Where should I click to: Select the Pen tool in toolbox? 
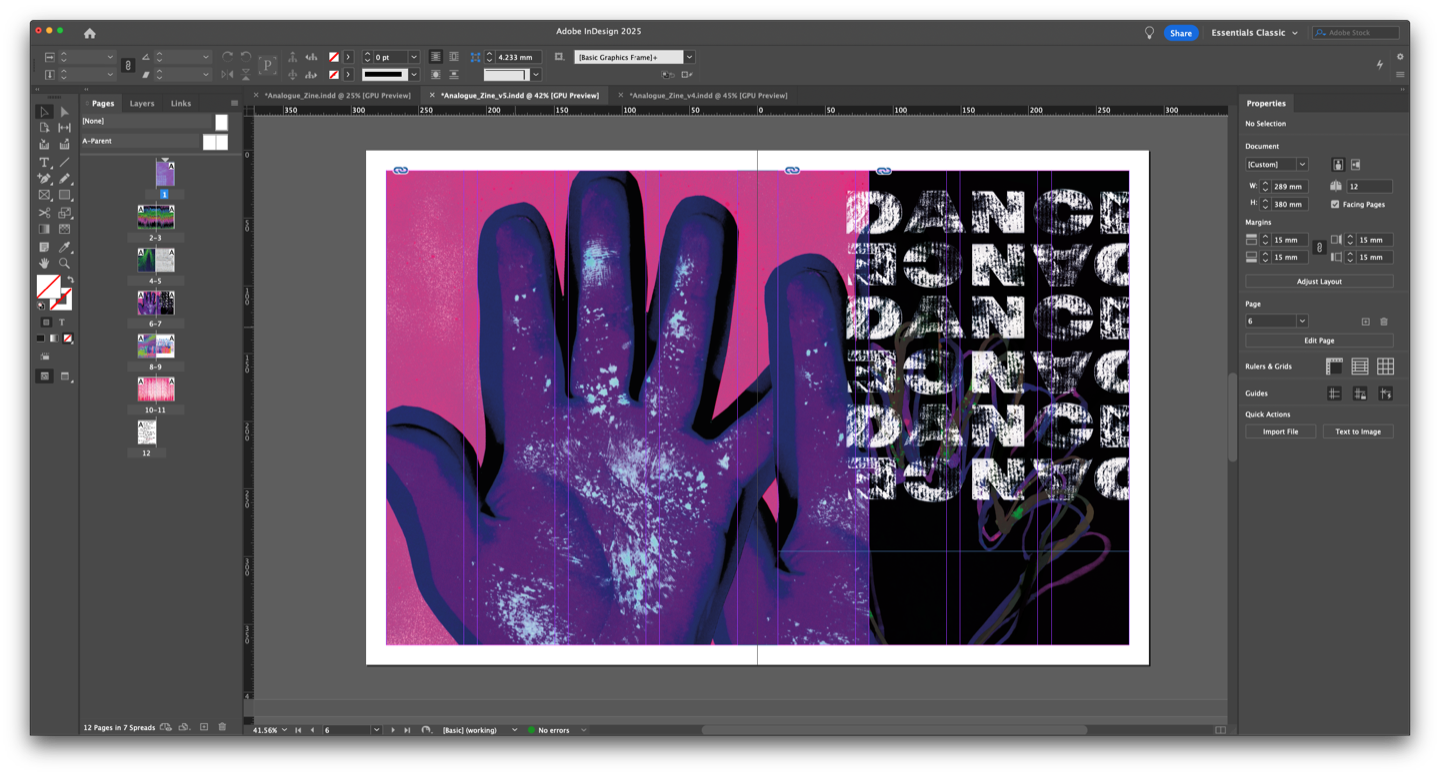point(44,179)
